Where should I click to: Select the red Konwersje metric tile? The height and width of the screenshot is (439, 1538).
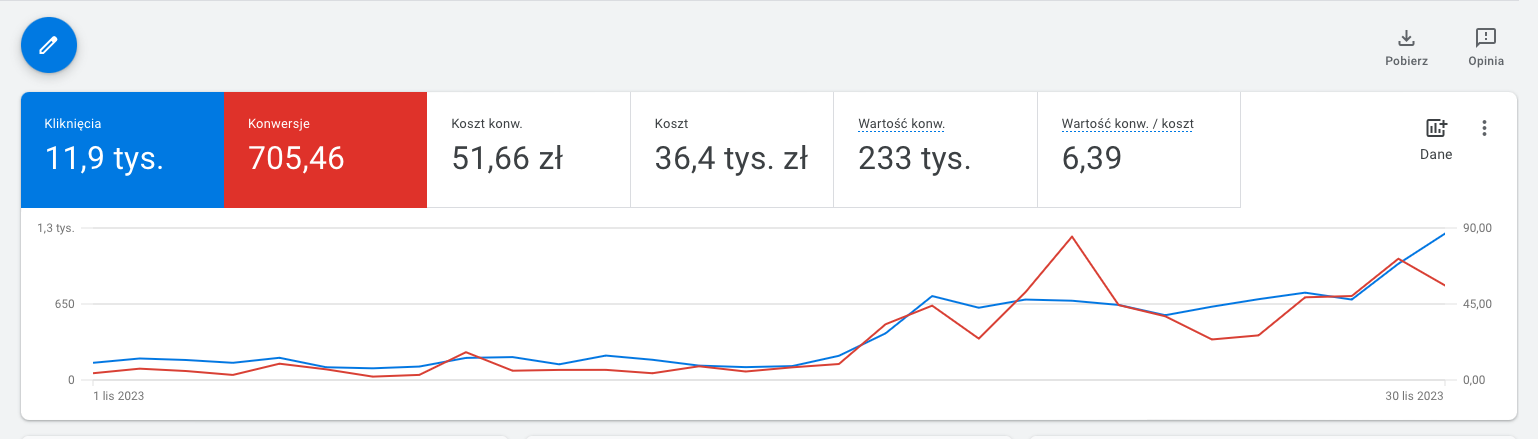(325, 150)
